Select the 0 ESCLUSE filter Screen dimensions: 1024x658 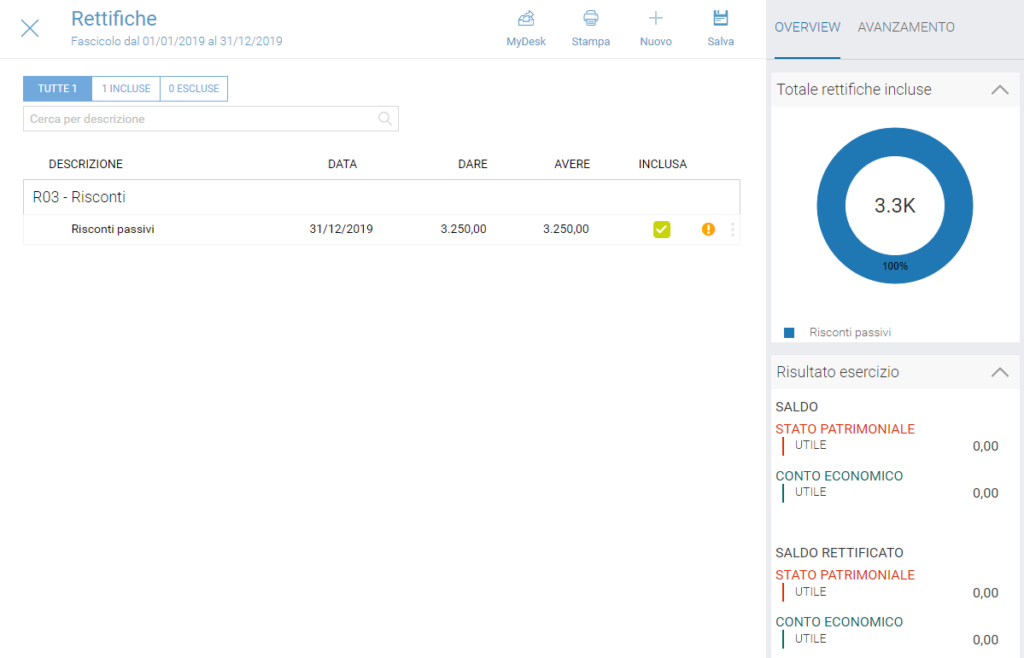(x=194, y=89)
